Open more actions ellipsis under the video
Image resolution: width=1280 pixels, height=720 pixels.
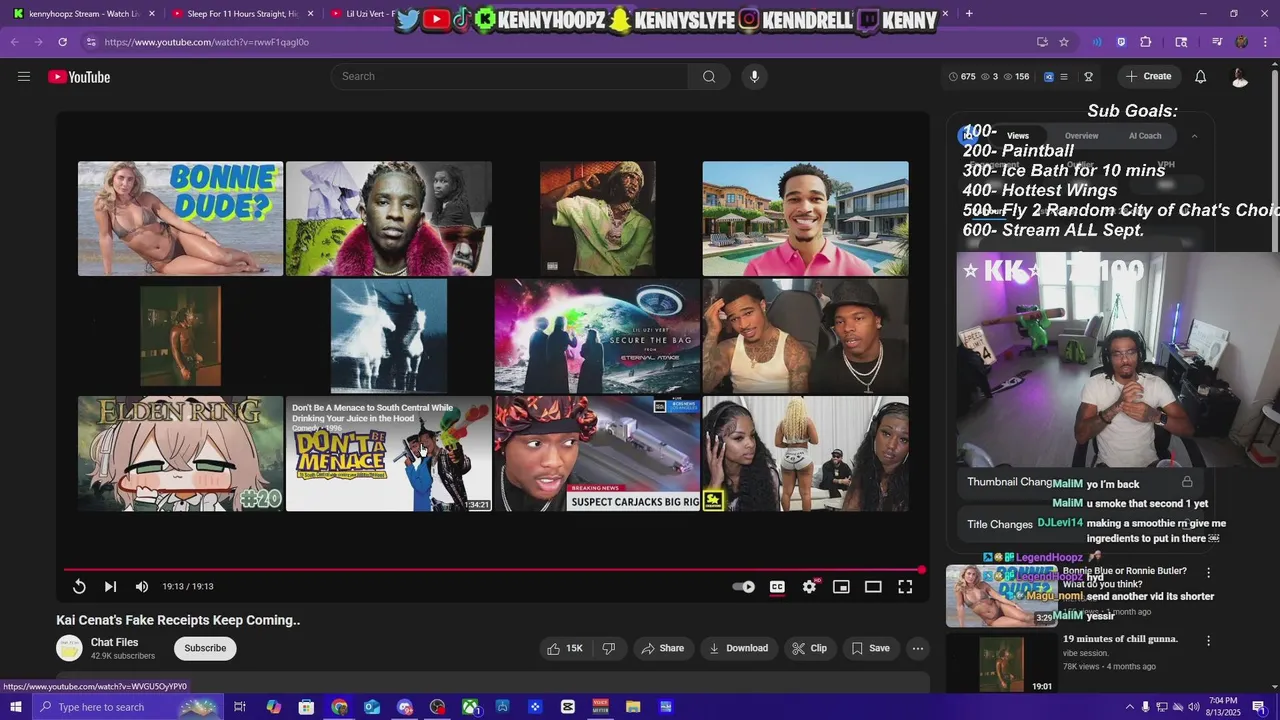click(917, 648)
